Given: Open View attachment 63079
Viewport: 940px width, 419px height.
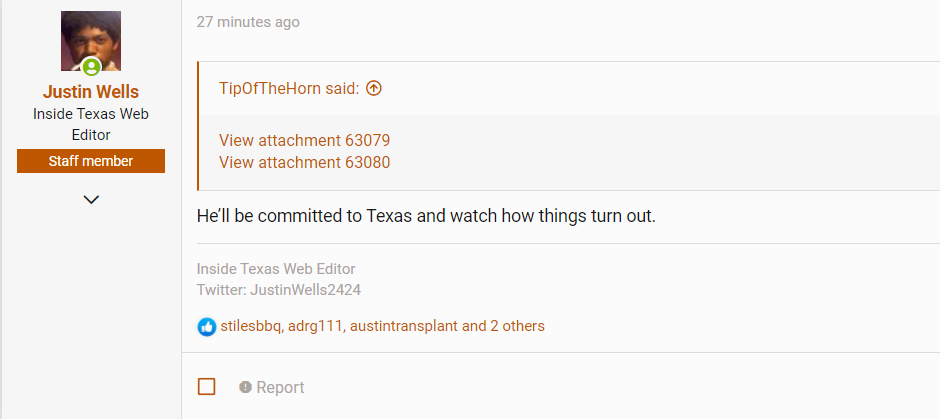Looking at the screenshot, I should (304, 140).
